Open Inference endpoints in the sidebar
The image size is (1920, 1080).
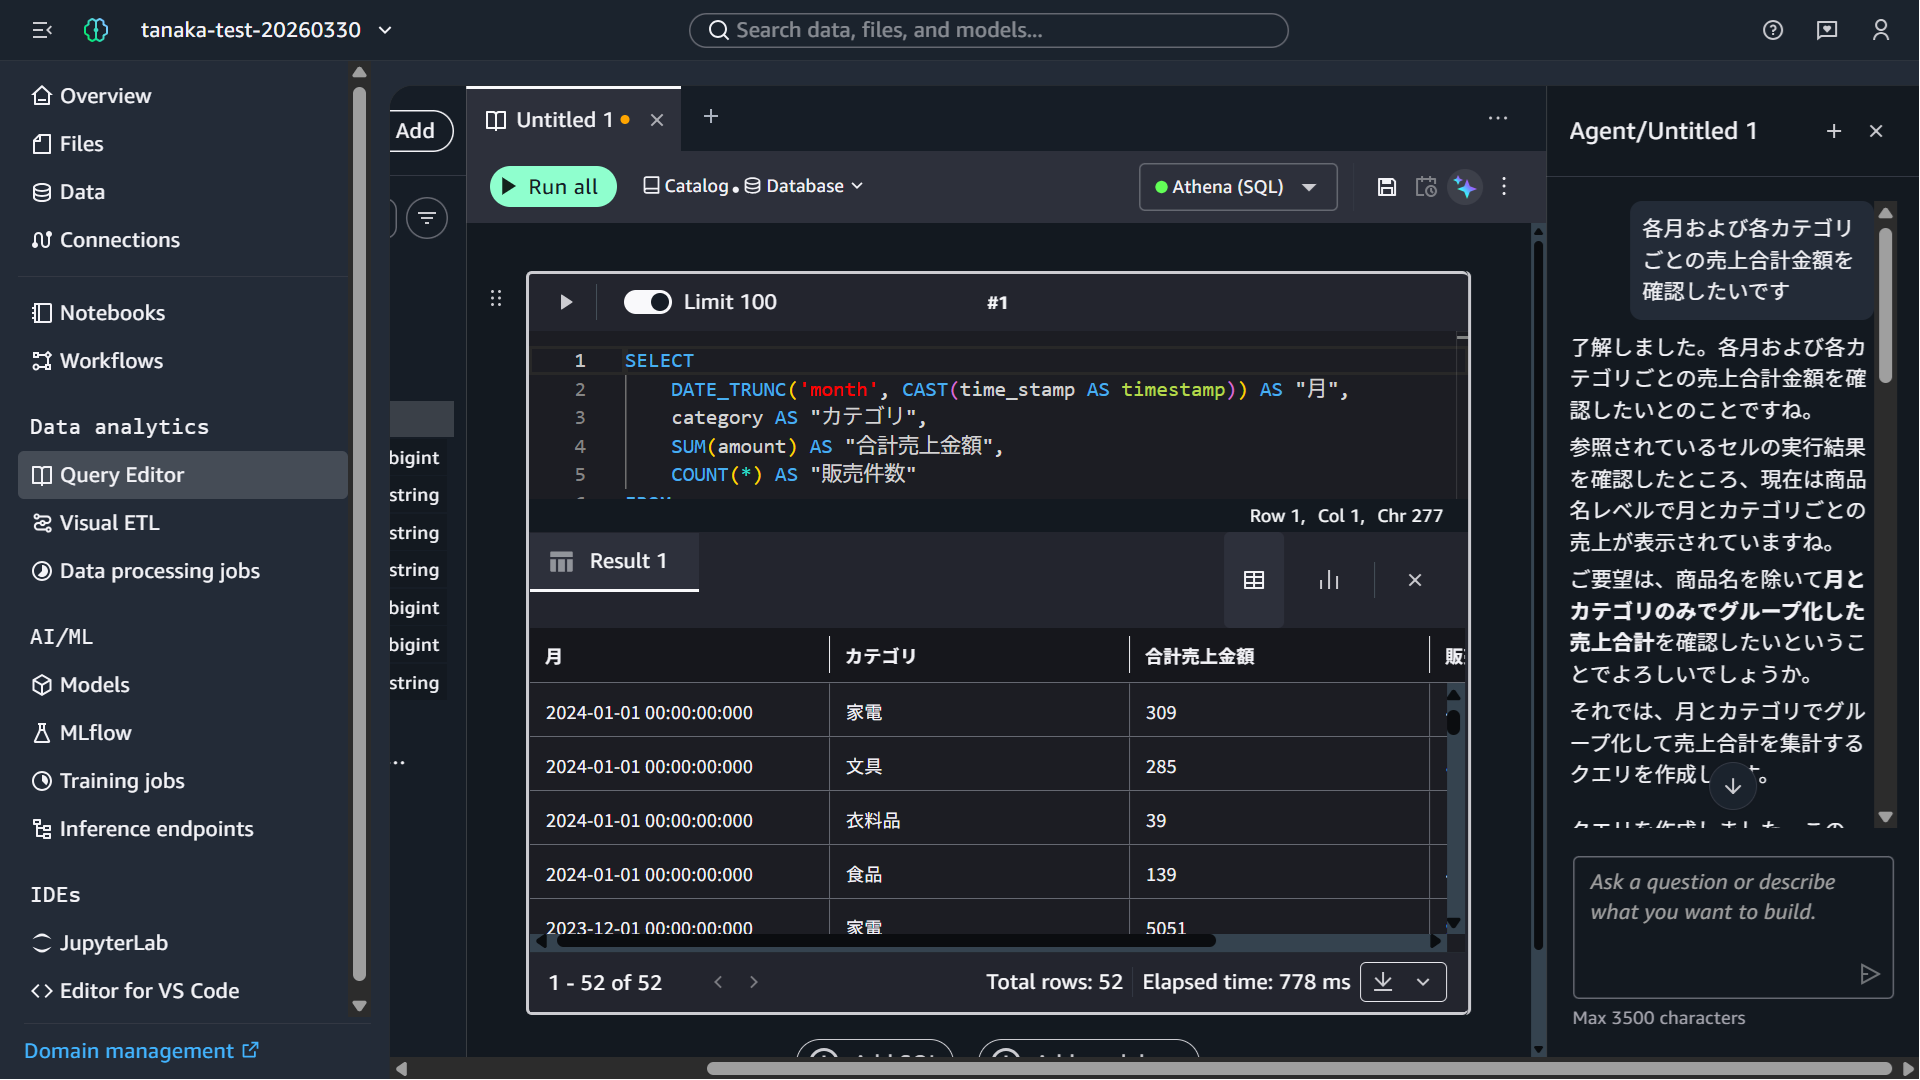(183, 829)
